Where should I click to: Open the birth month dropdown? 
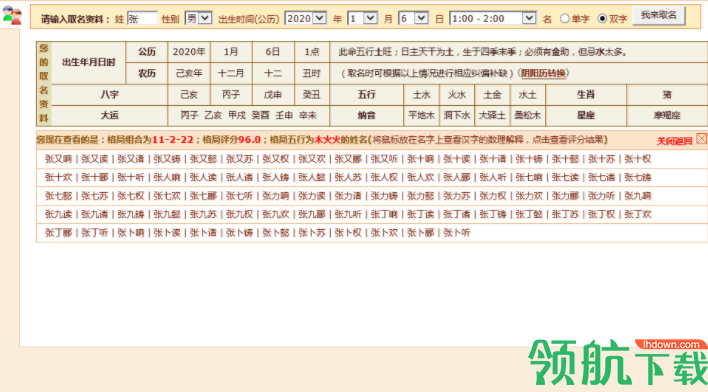363,19
